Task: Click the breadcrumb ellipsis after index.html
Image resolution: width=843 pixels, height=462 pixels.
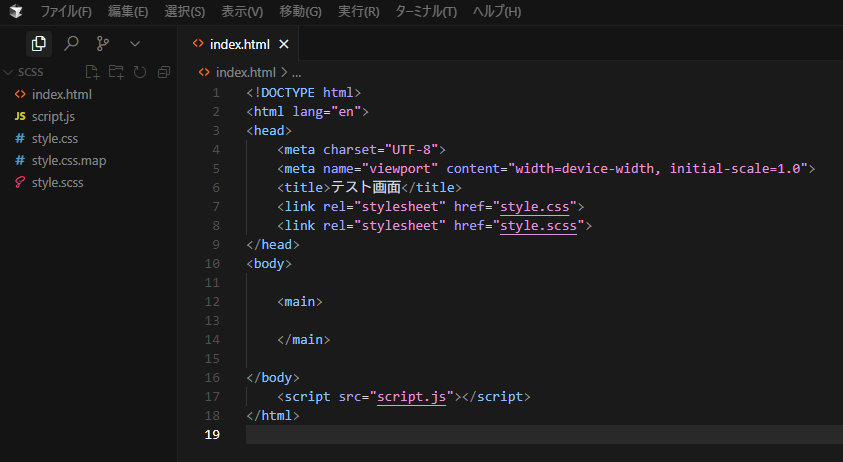Action: coord(296,73)
